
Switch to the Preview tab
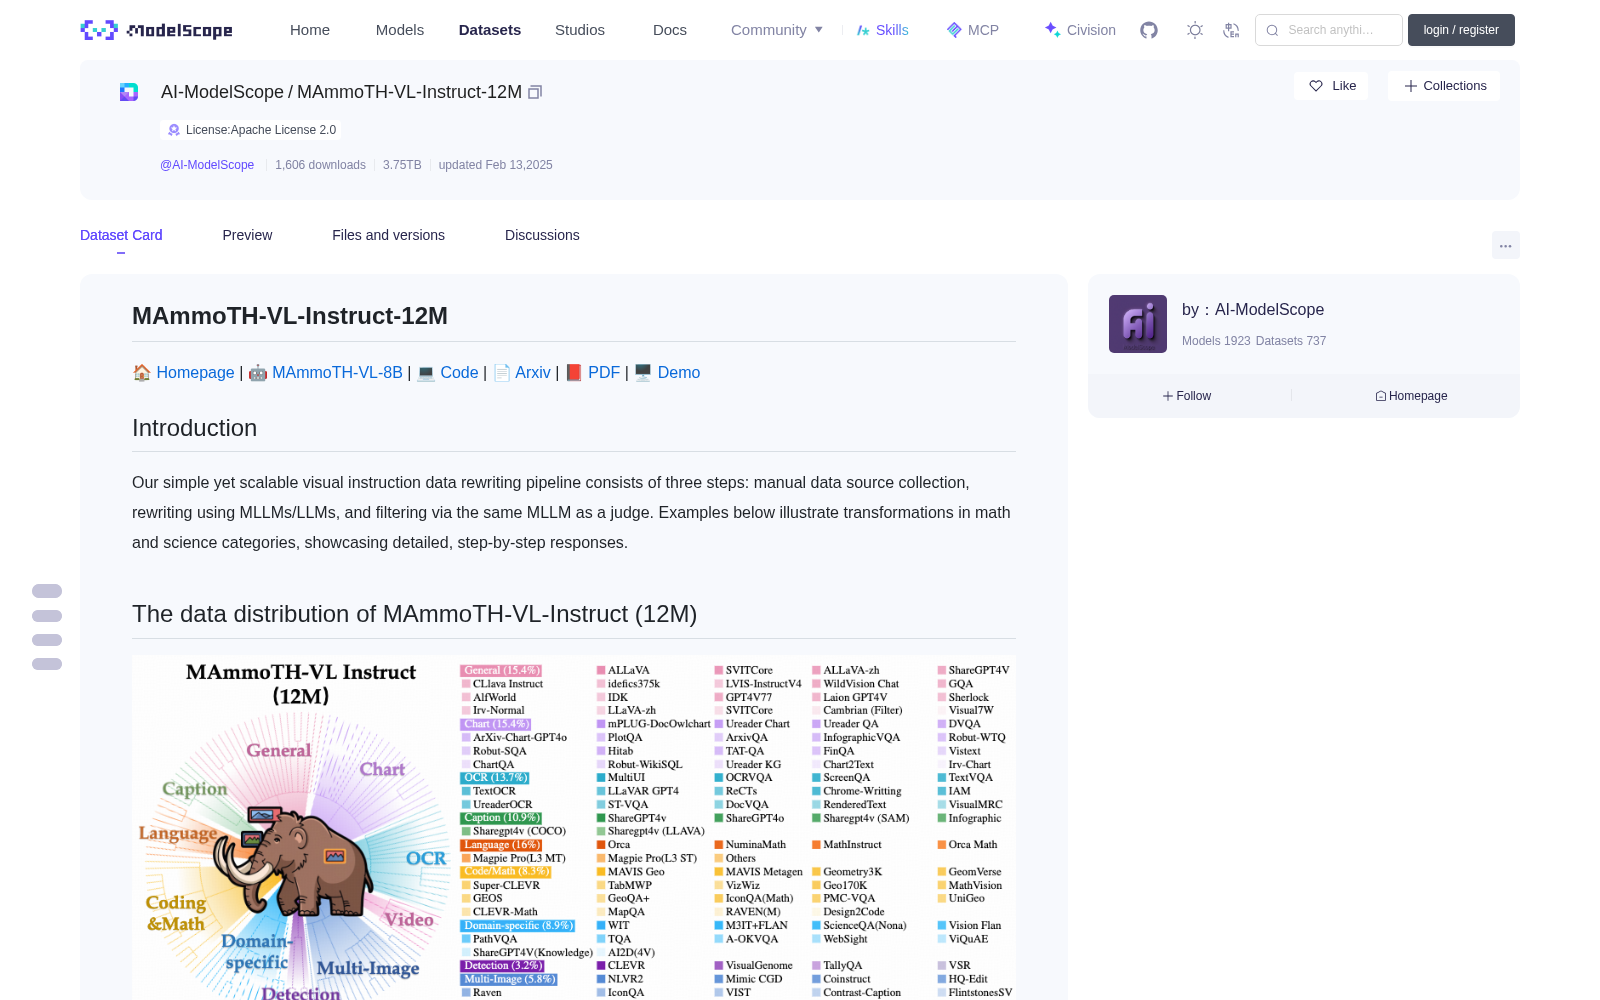[x=247, y=235]
